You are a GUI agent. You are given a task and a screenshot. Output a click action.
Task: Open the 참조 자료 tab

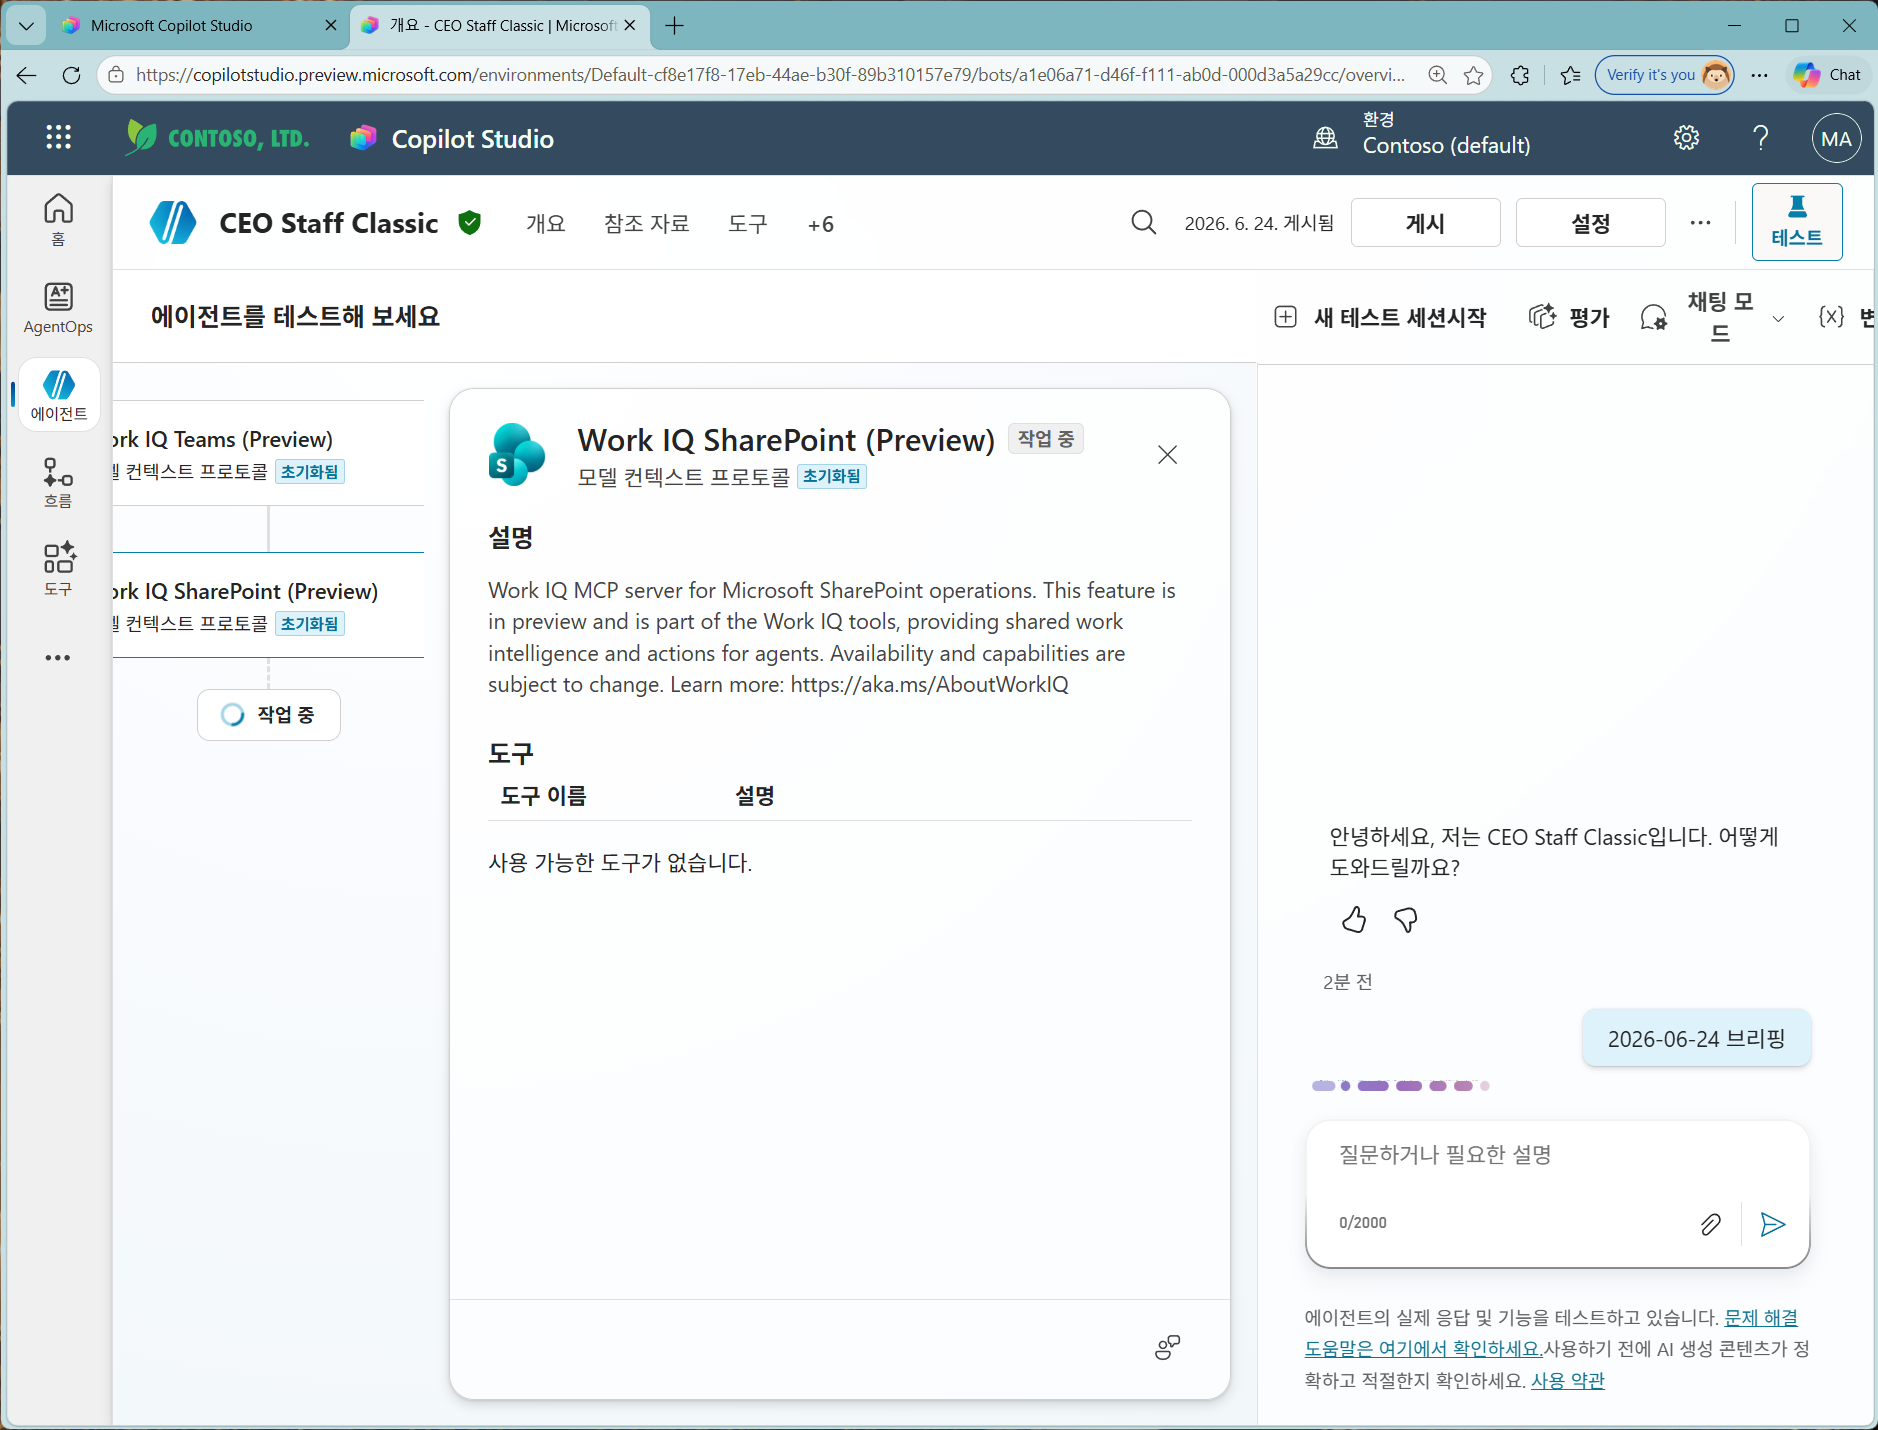(x=647, y=223)
